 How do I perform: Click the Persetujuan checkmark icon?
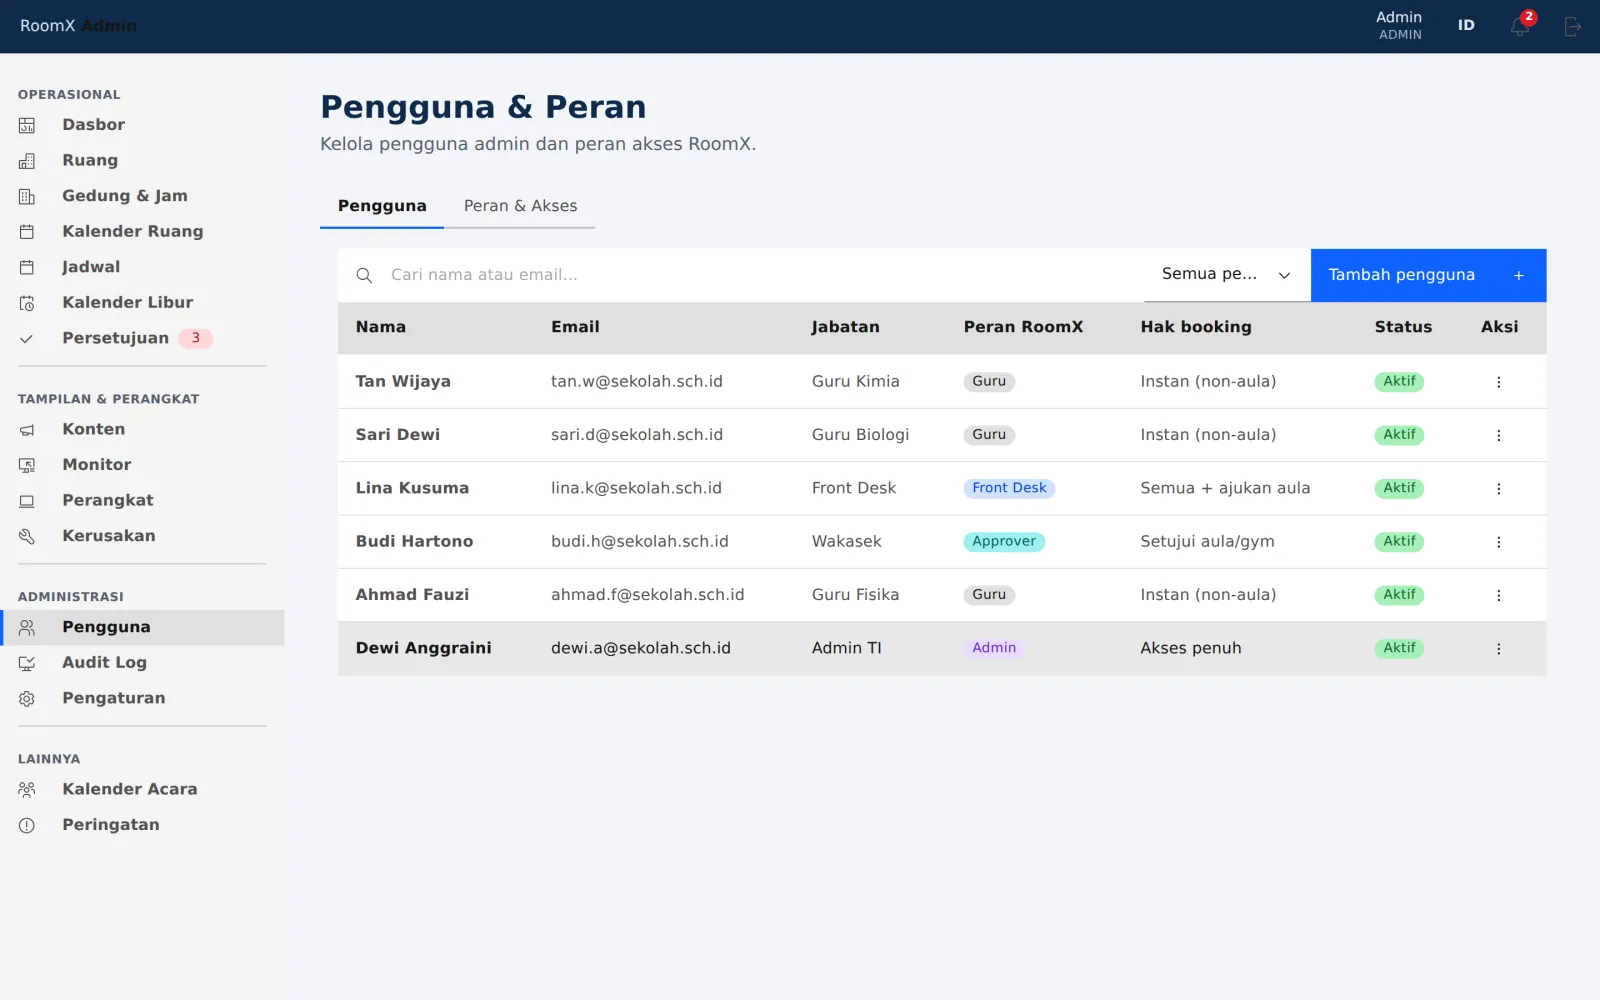pos(27,339)
